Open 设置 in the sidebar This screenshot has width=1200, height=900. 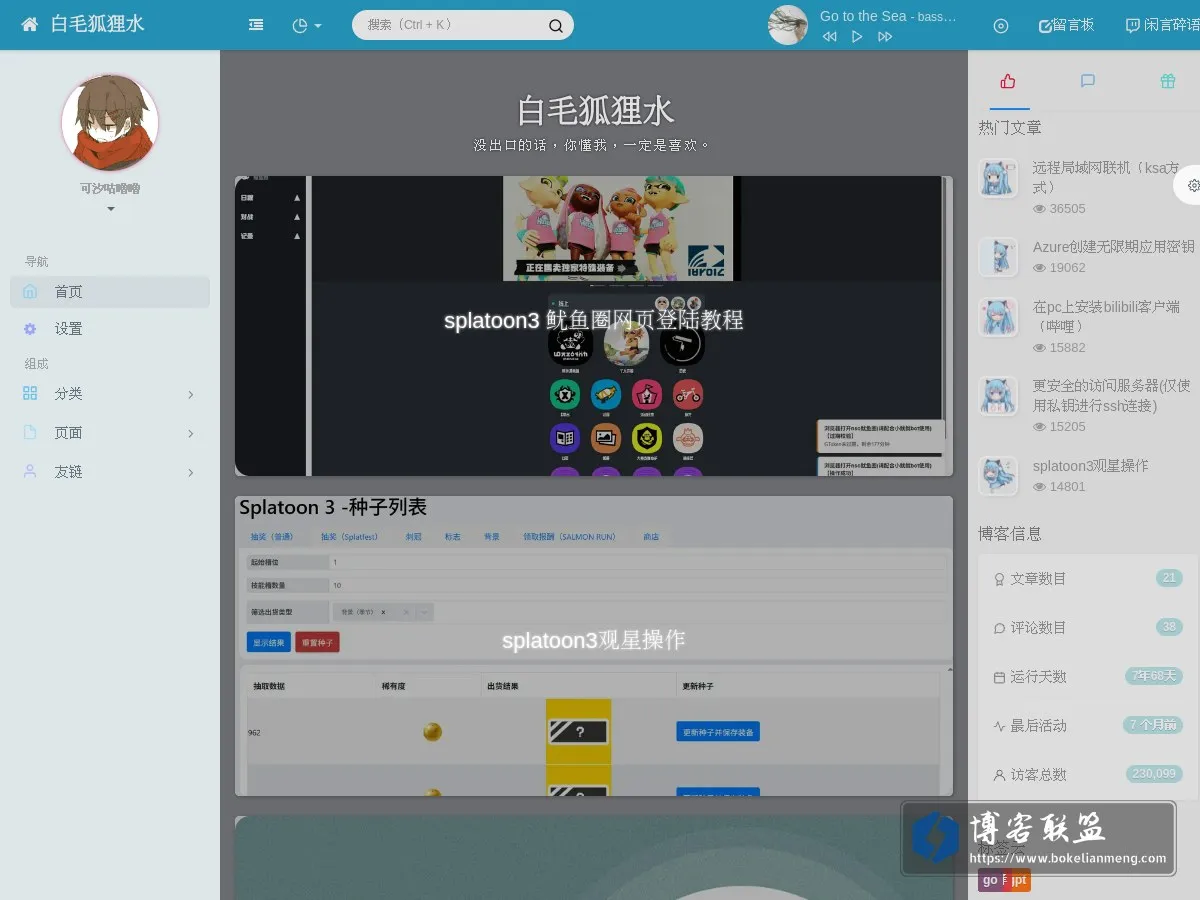coord(110,329)
